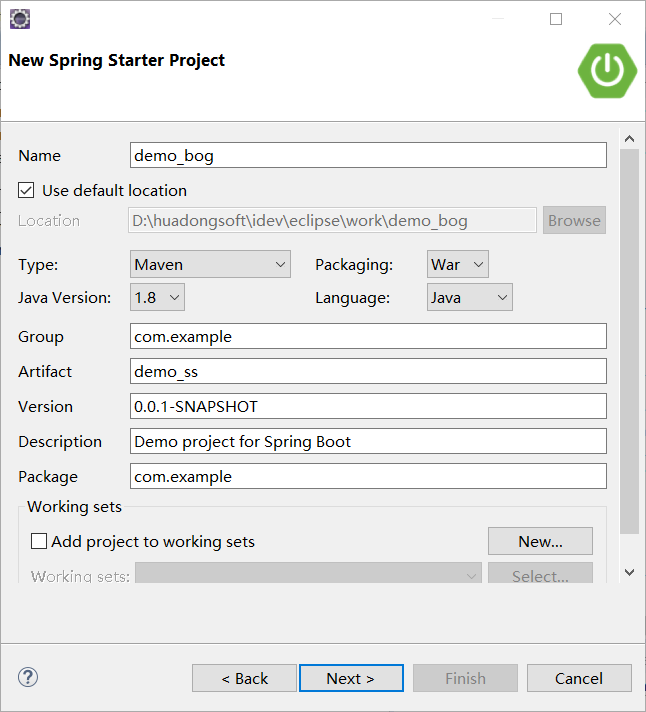This screenshot has width=646, height=712.
Task: Open the Language dropdown showing Java
Action: 469,297
